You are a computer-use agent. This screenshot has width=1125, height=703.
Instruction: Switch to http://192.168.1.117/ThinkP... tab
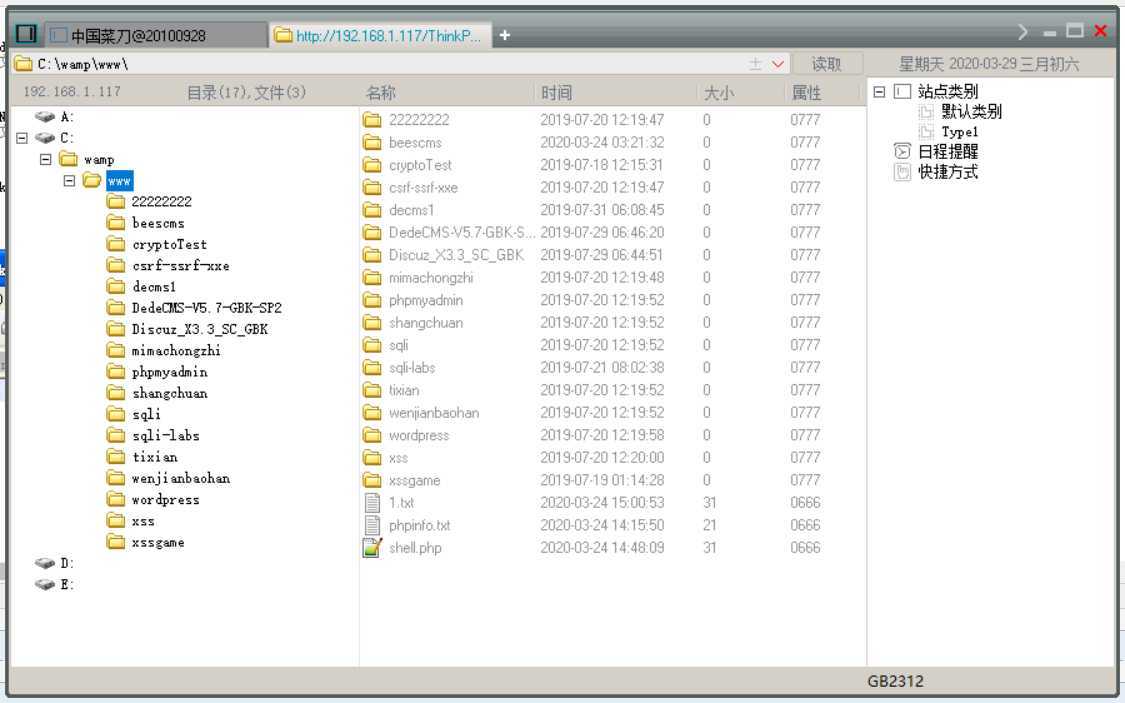(x=380, y=35)
